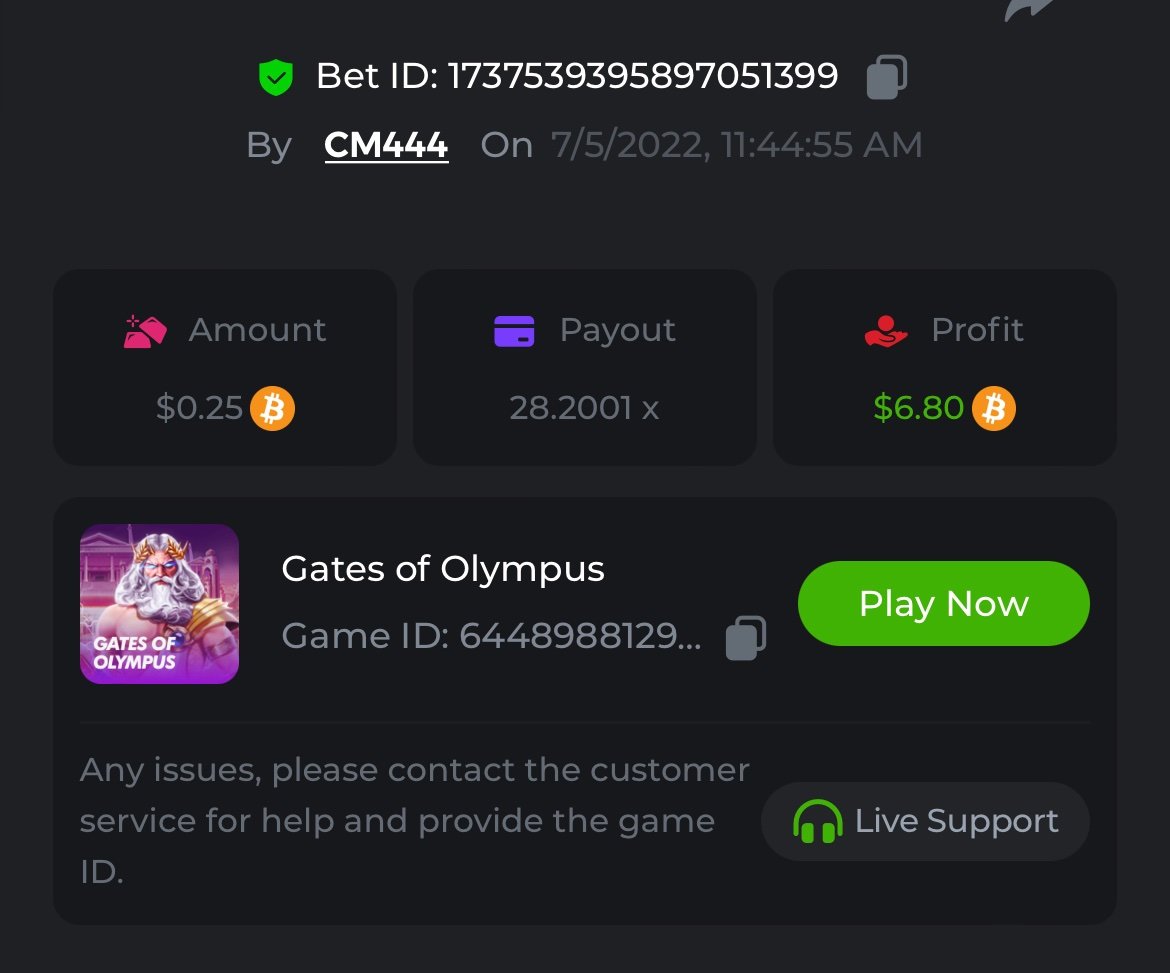
Task: Open Live Support chat
Action: 925,822
